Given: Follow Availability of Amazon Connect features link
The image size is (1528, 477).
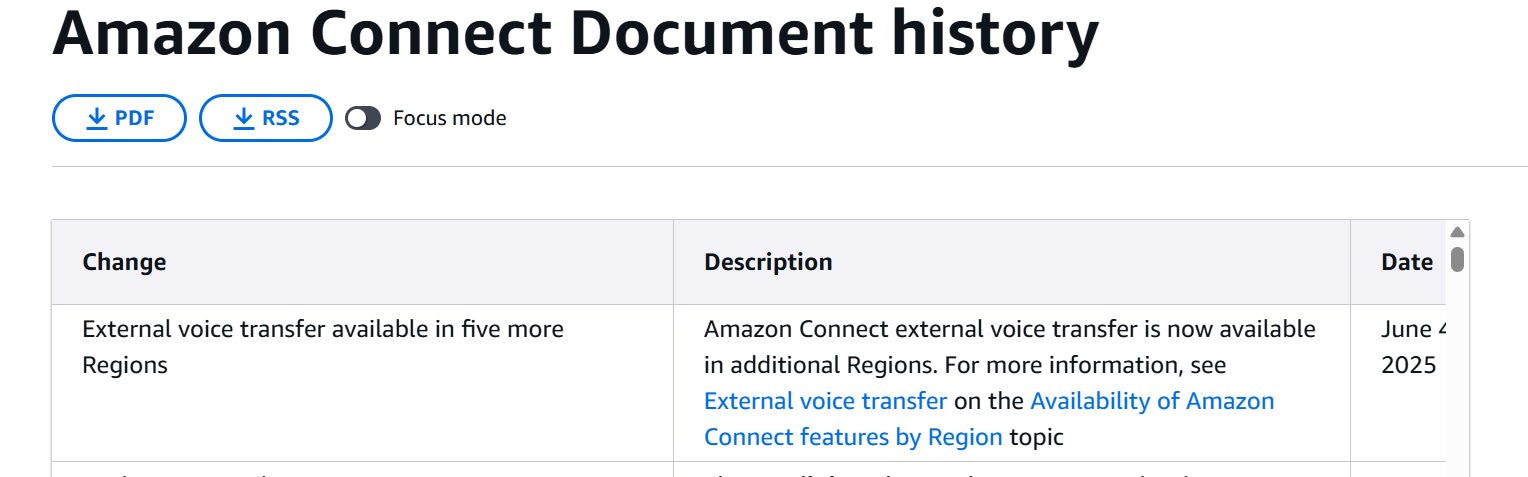Looking at the screenshot, I should [989, 419].
